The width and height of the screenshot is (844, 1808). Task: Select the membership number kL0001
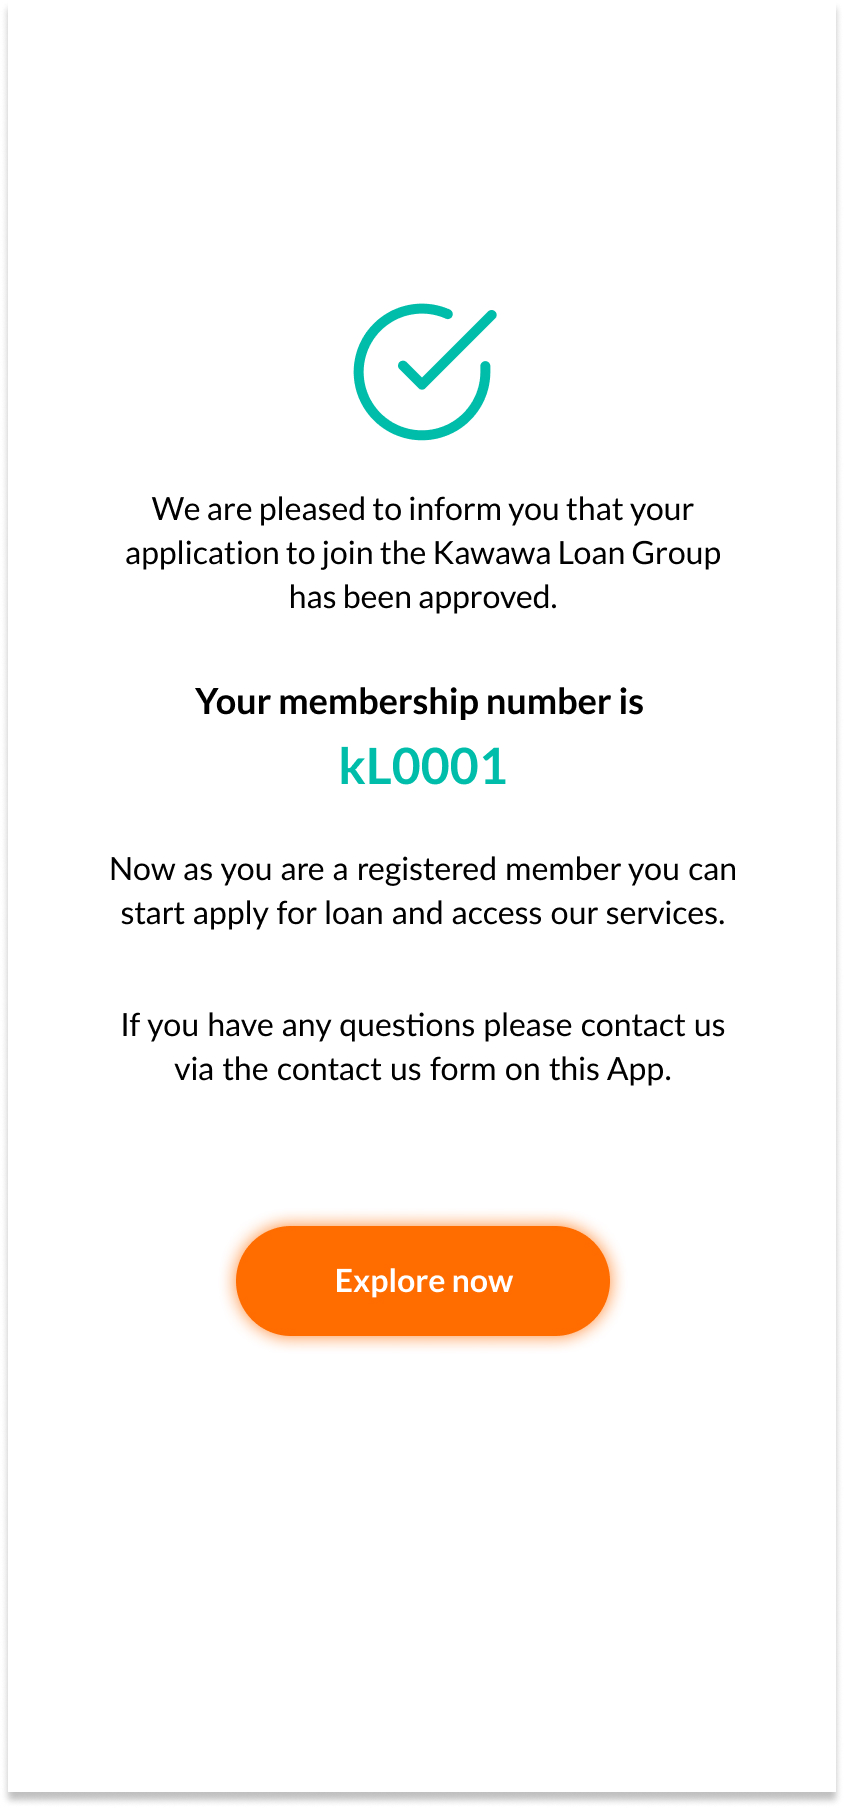point(423,767)
